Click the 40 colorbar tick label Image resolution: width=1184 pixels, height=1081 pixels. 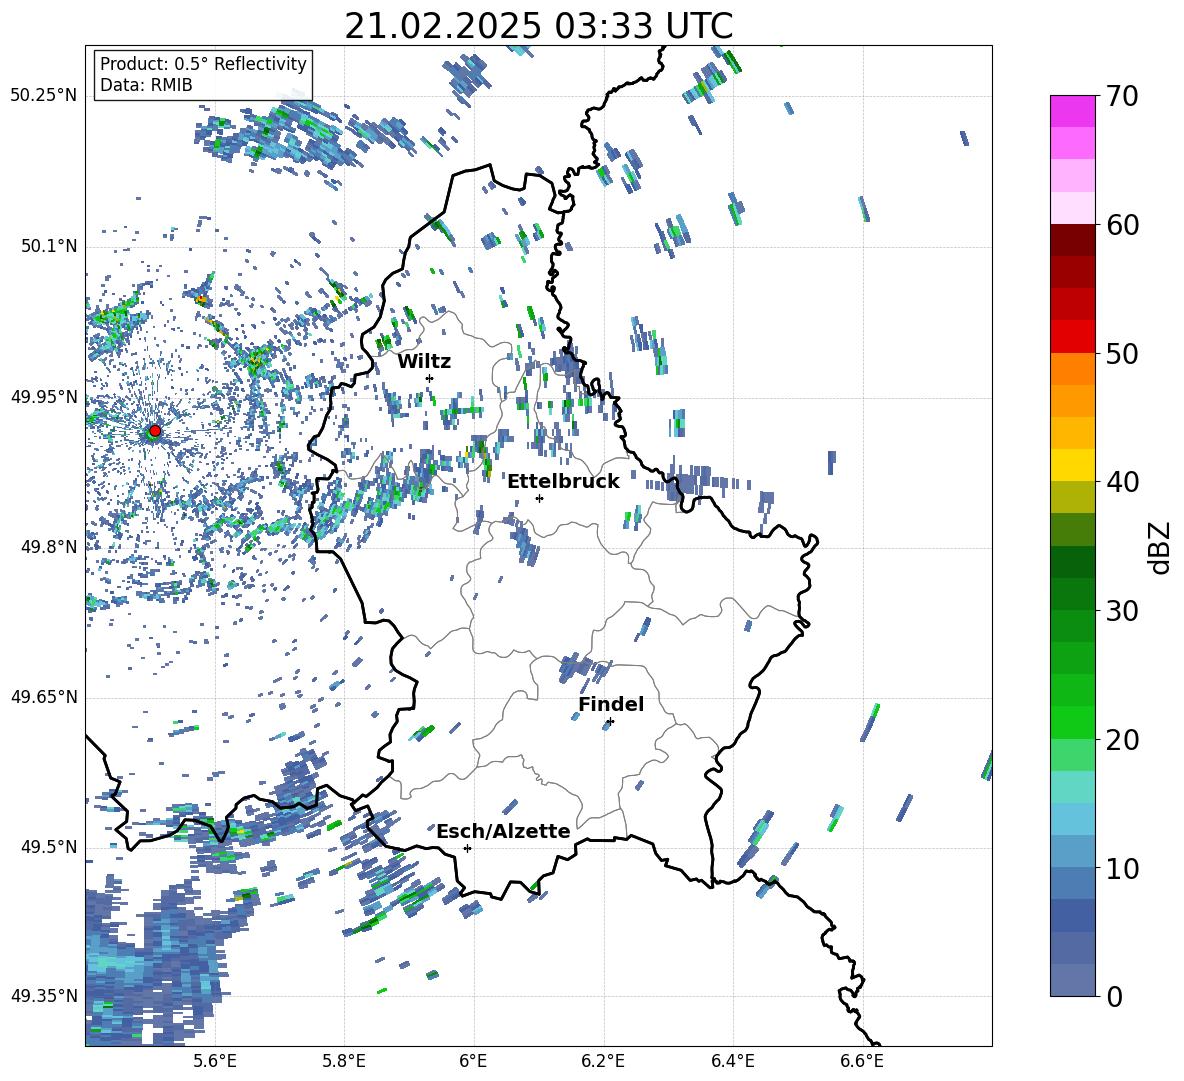[1122, 482]
